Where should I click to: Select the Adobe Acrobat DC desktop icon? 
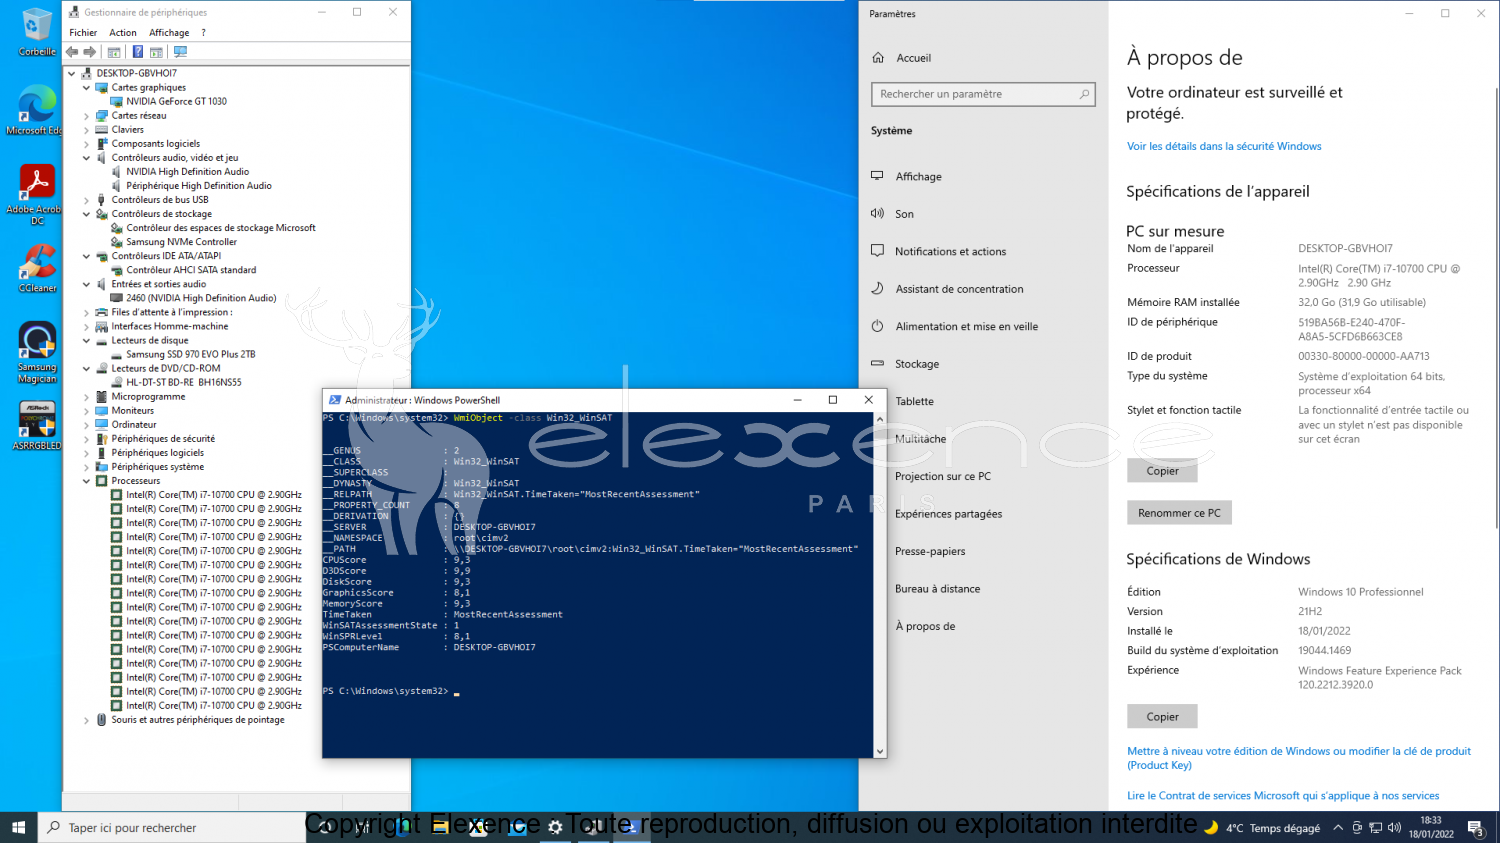(37, 194)
